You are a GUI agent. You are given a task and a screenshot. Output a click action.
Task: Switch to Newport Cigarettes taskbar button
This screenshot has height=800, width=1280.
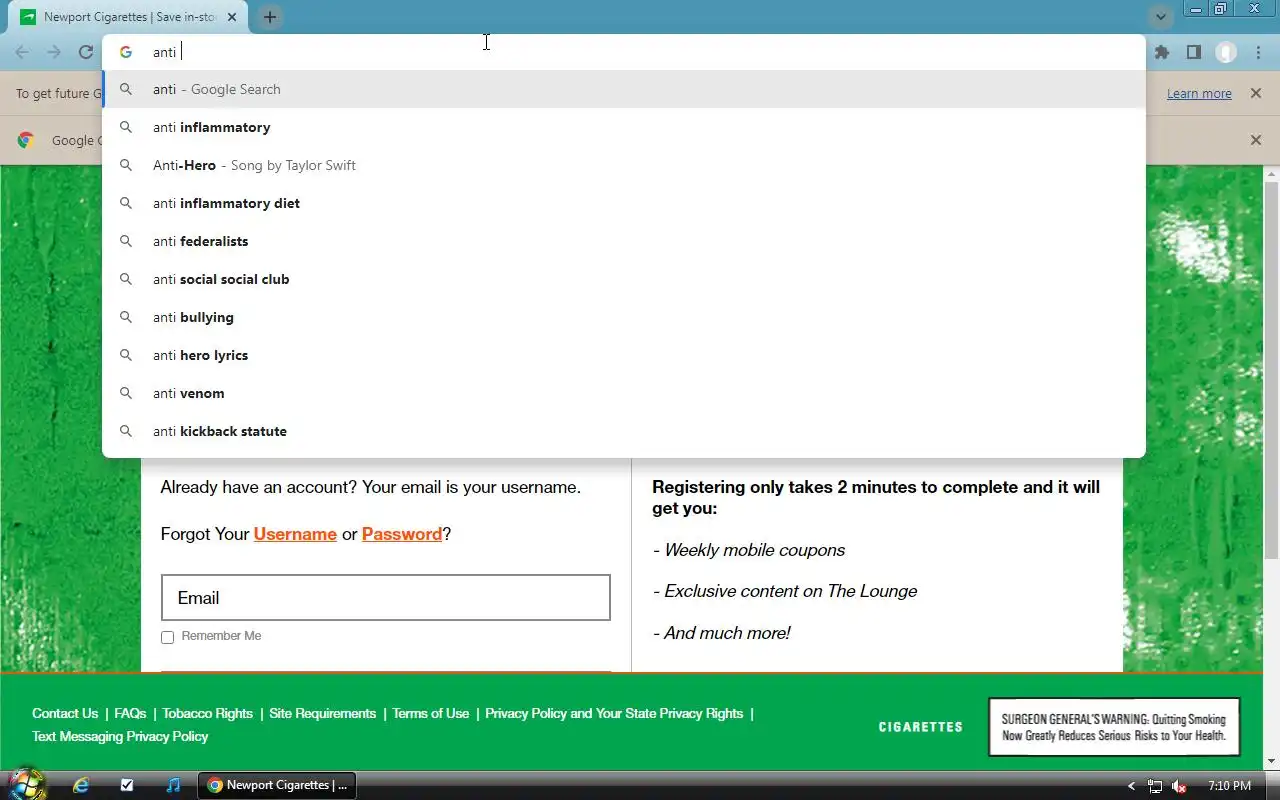(277, 785)
